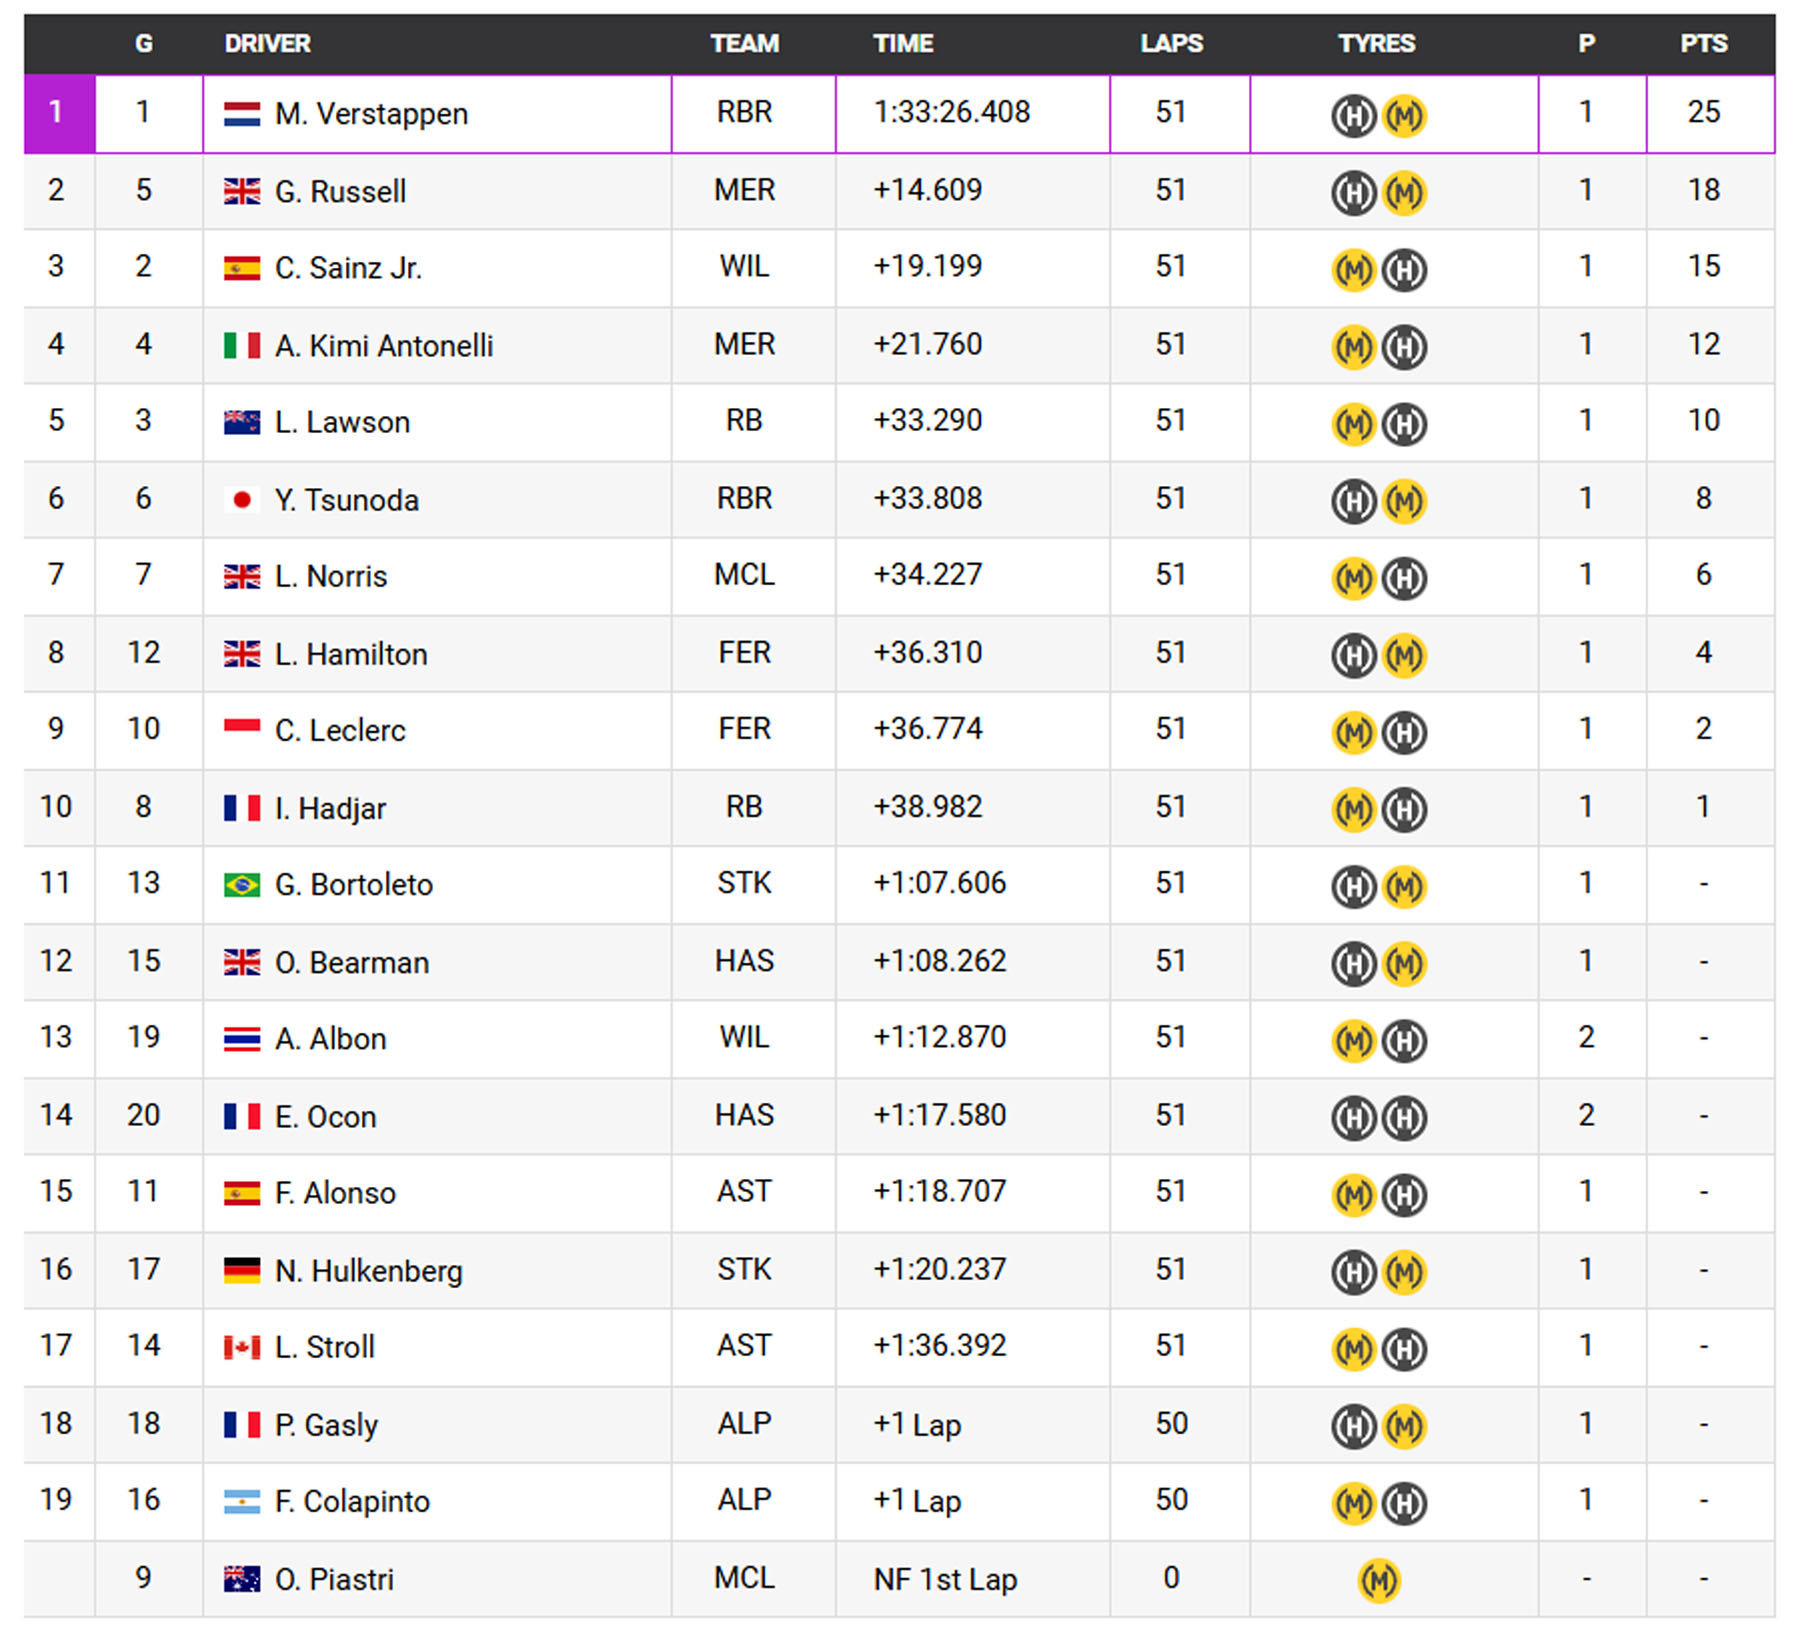Image resolution: width=1800 pixels, height=1630 pixels.
Task: Click Verstappen's race time 1:33:26.408
Action: click(951, 112)
